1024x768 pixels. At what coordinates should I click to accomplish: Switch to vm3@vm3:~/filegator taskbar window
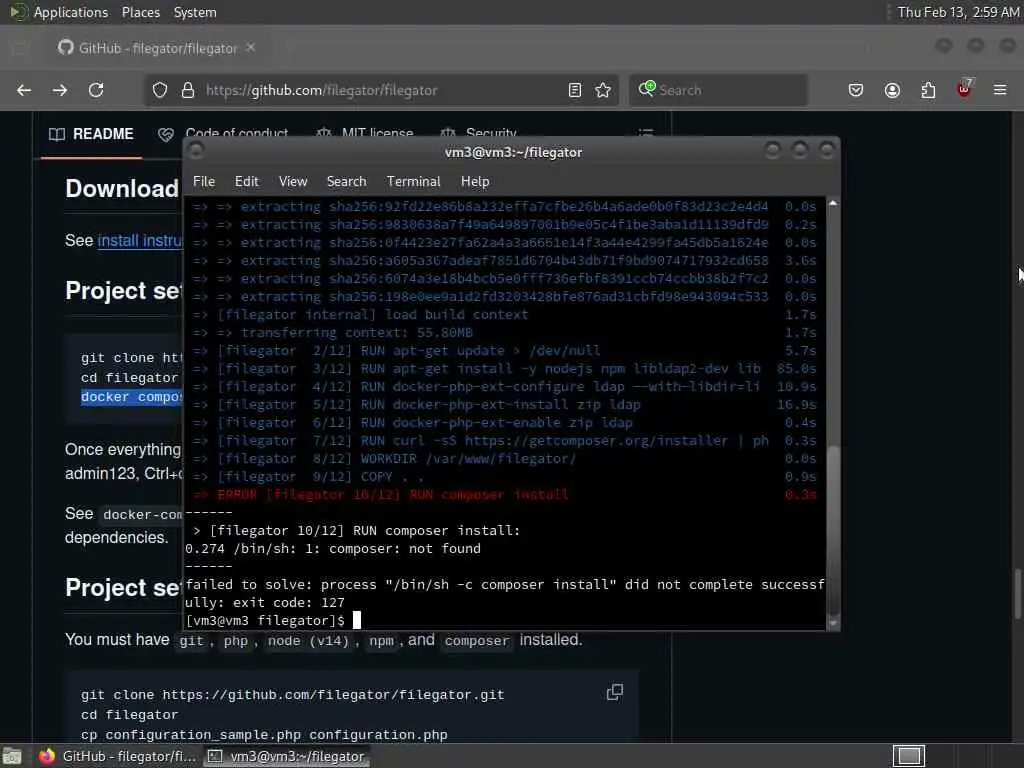click(x=286, y=756)
